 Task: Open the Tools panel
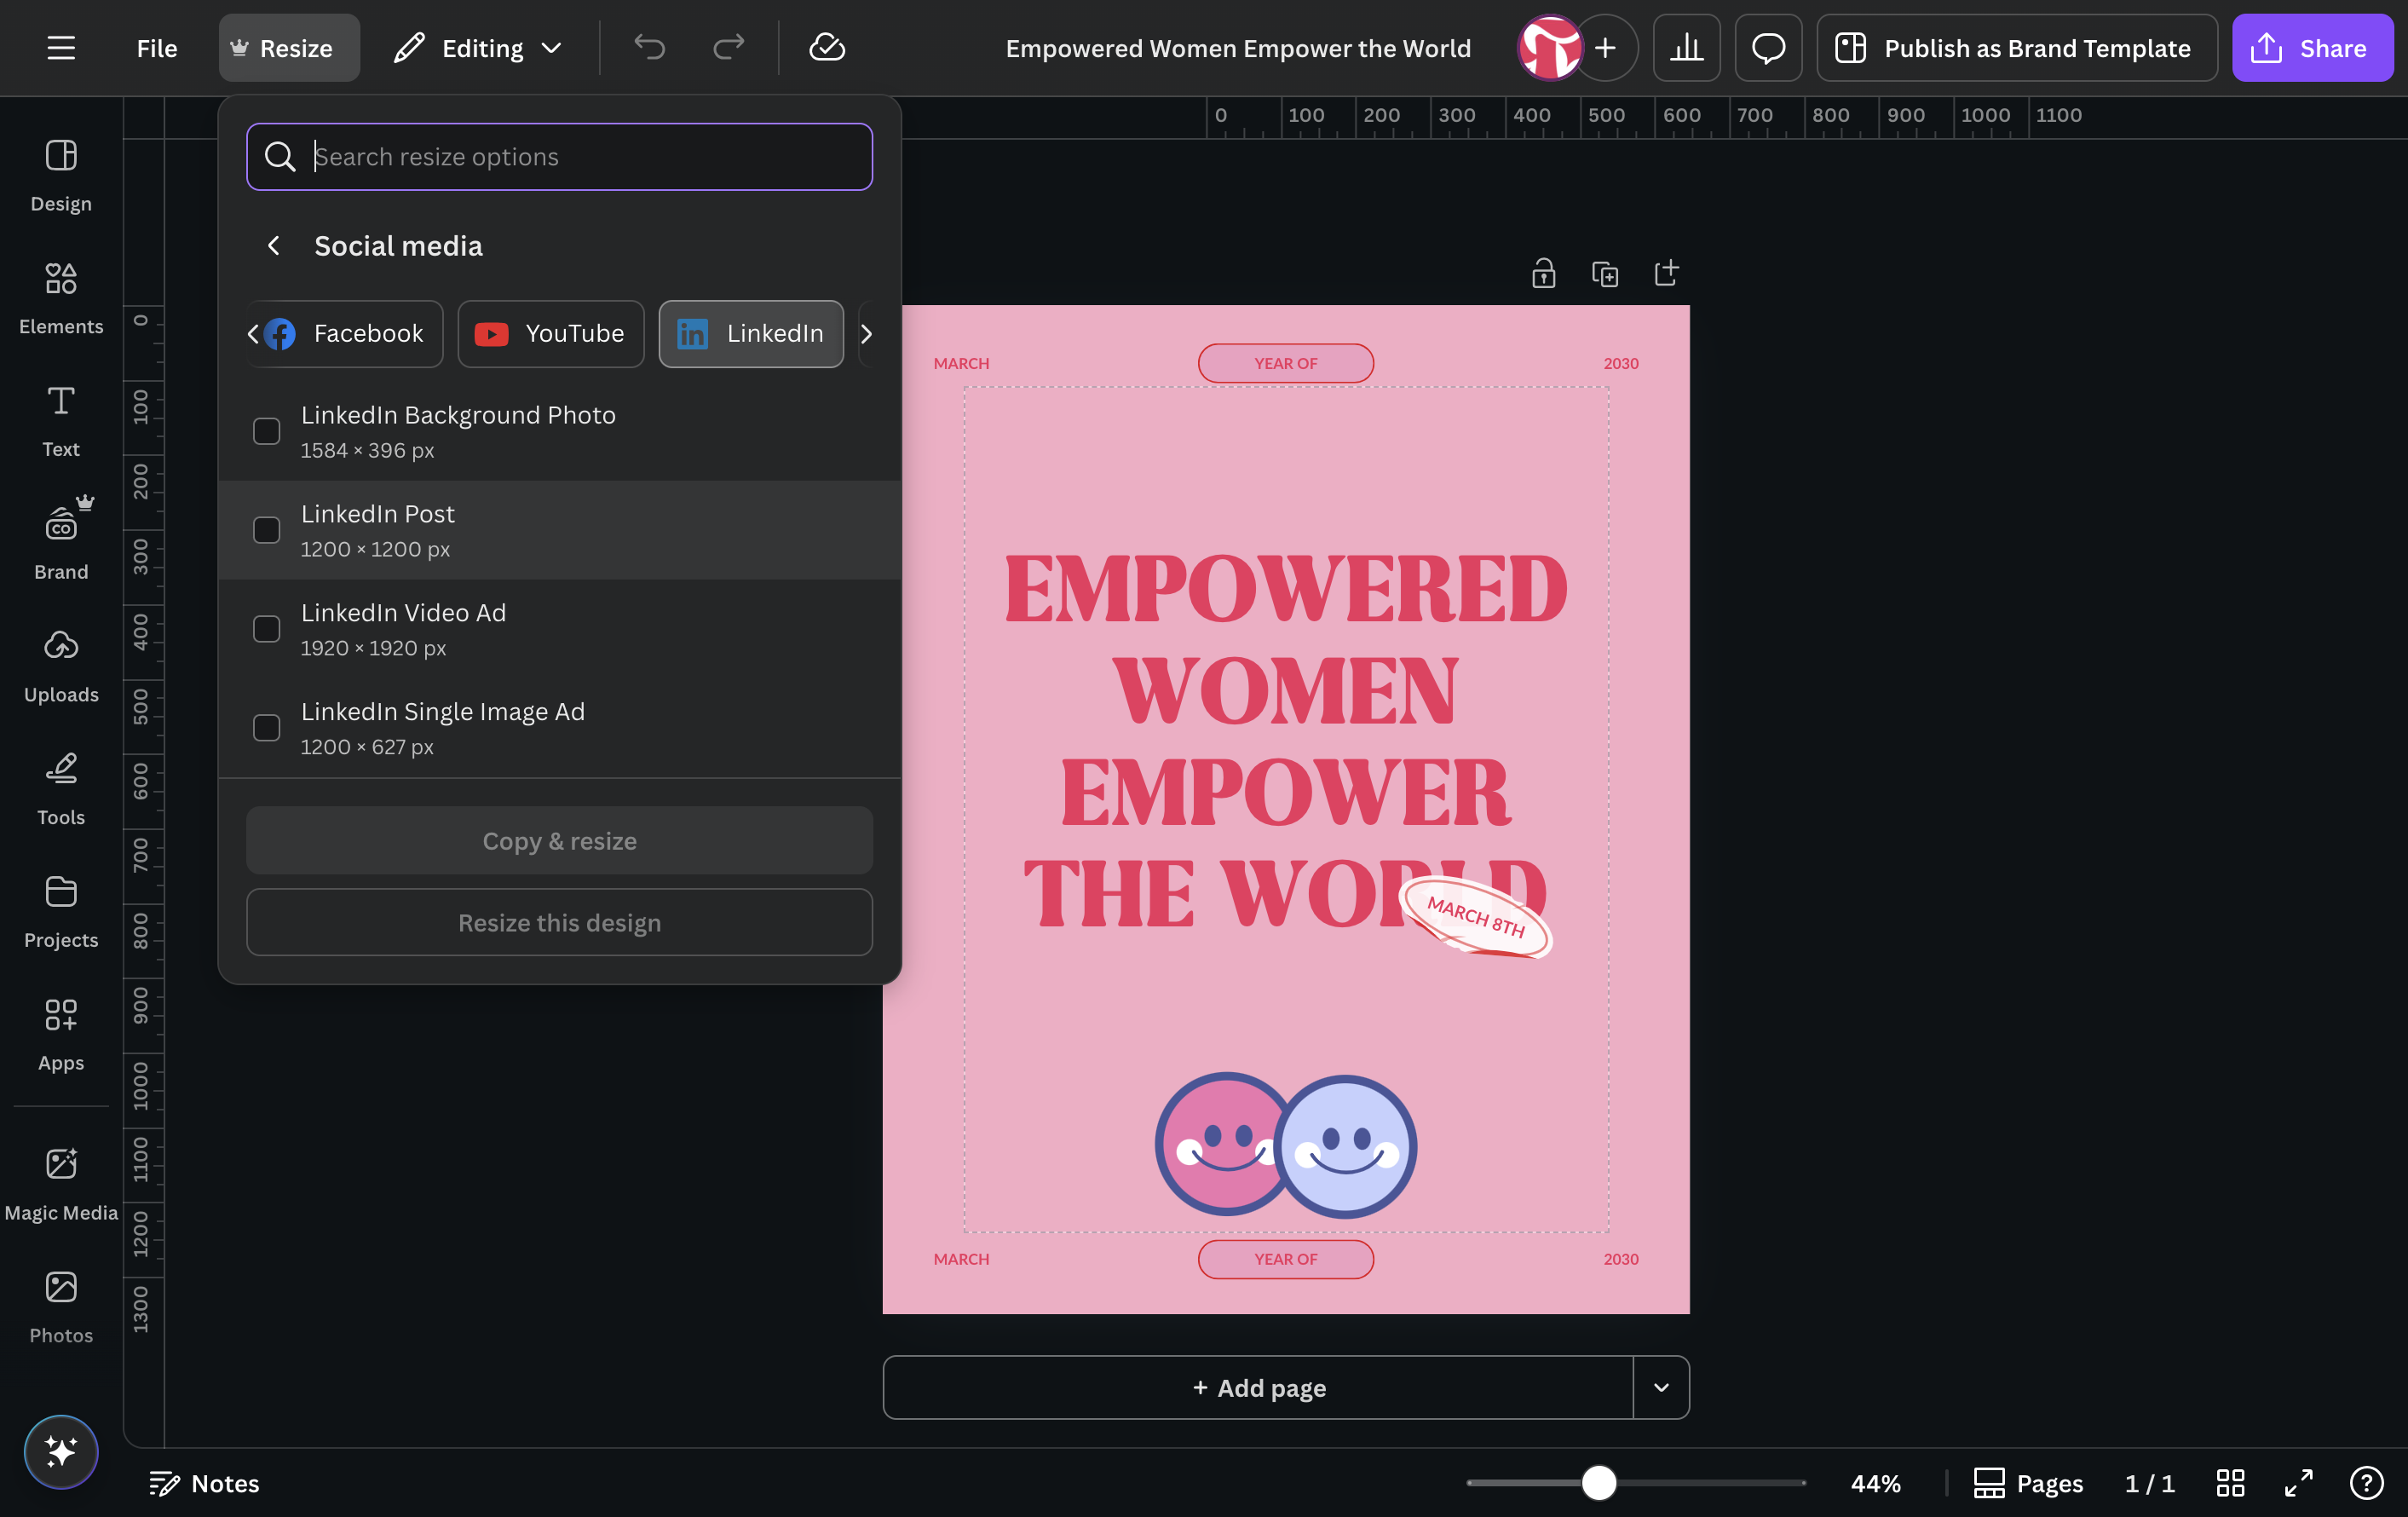pyautogui.click(x=61, y=789)
